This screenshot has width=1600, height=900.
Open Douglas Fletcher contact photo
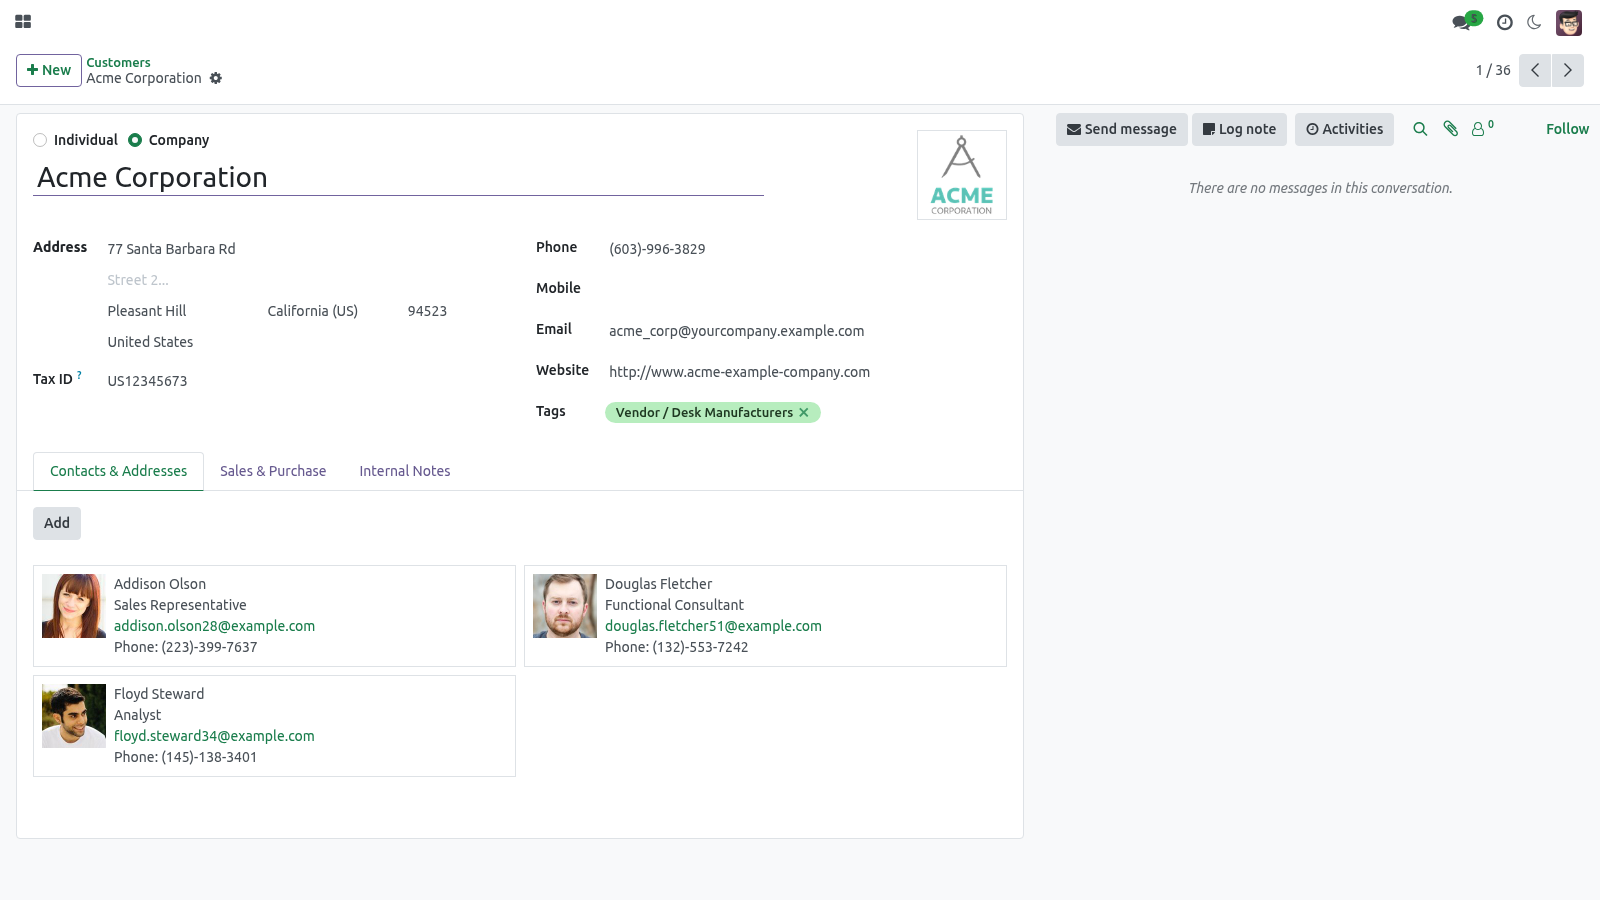(565, 606)
